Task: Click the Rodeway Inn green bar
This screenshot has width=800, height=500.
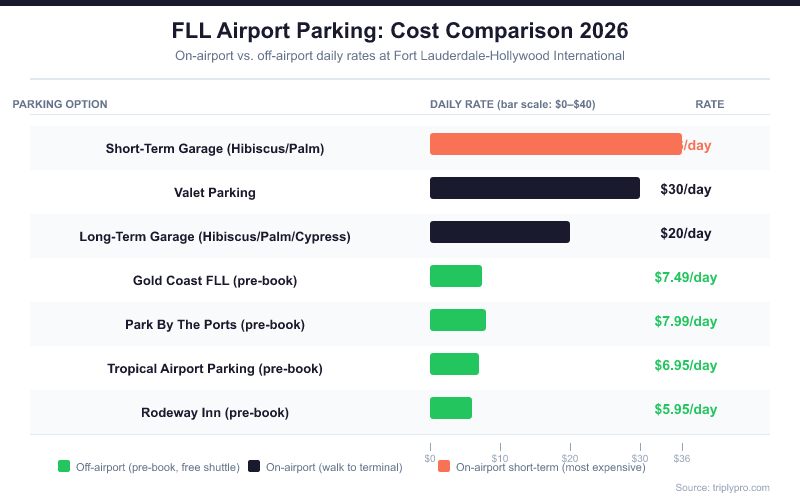Action: click(451, 408)
